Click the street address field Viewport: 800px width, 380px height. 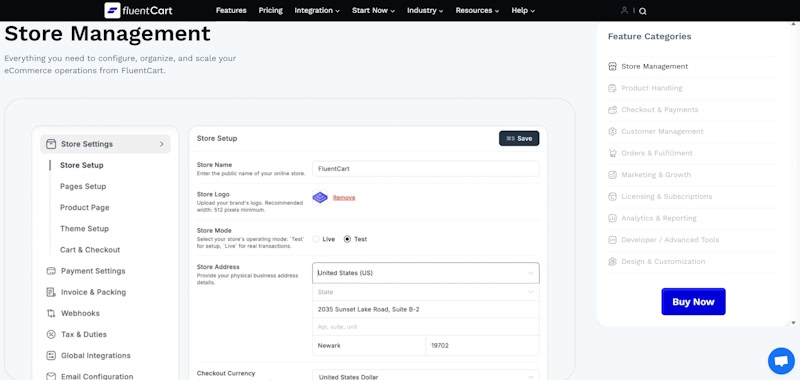click(x=426, y=310)
